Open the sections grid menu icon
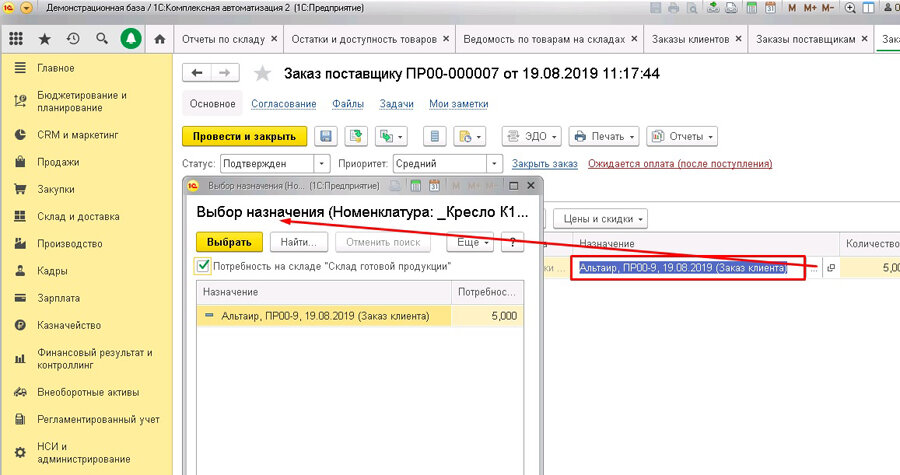This screenshot has height=475, width=900. coord(16,39)
